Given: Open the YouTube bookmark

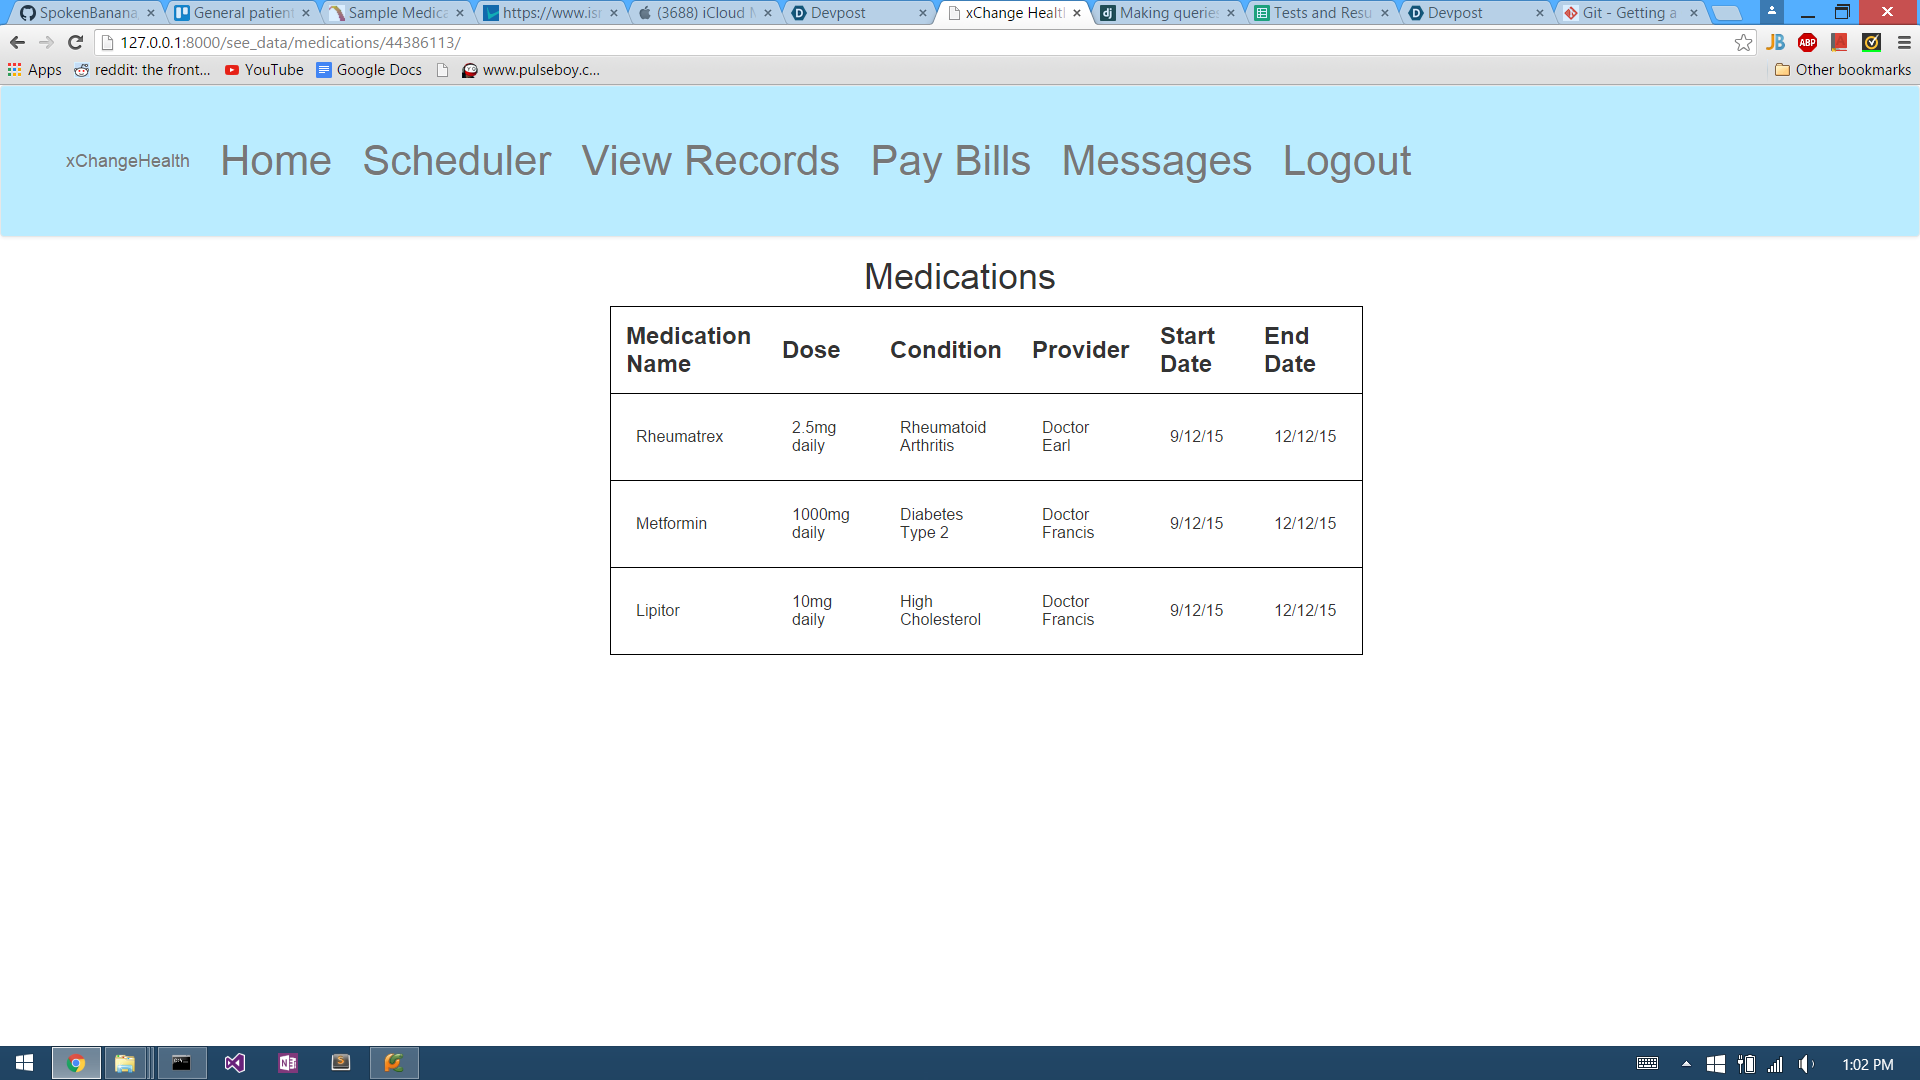Looking at the screenshot, I should pyautogui.click(x=264, y=70).
